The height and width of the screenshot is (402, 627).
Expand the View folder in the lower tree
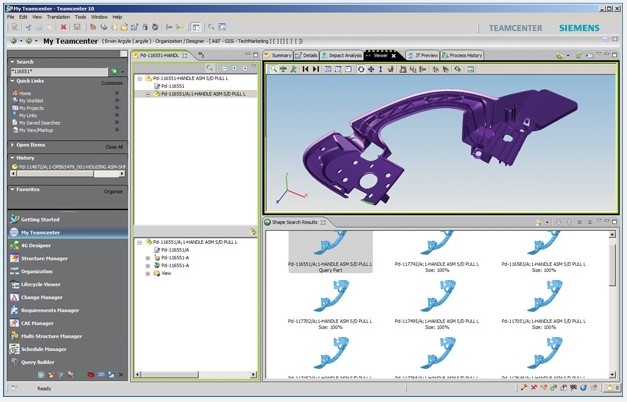click(x=148, y=274)
